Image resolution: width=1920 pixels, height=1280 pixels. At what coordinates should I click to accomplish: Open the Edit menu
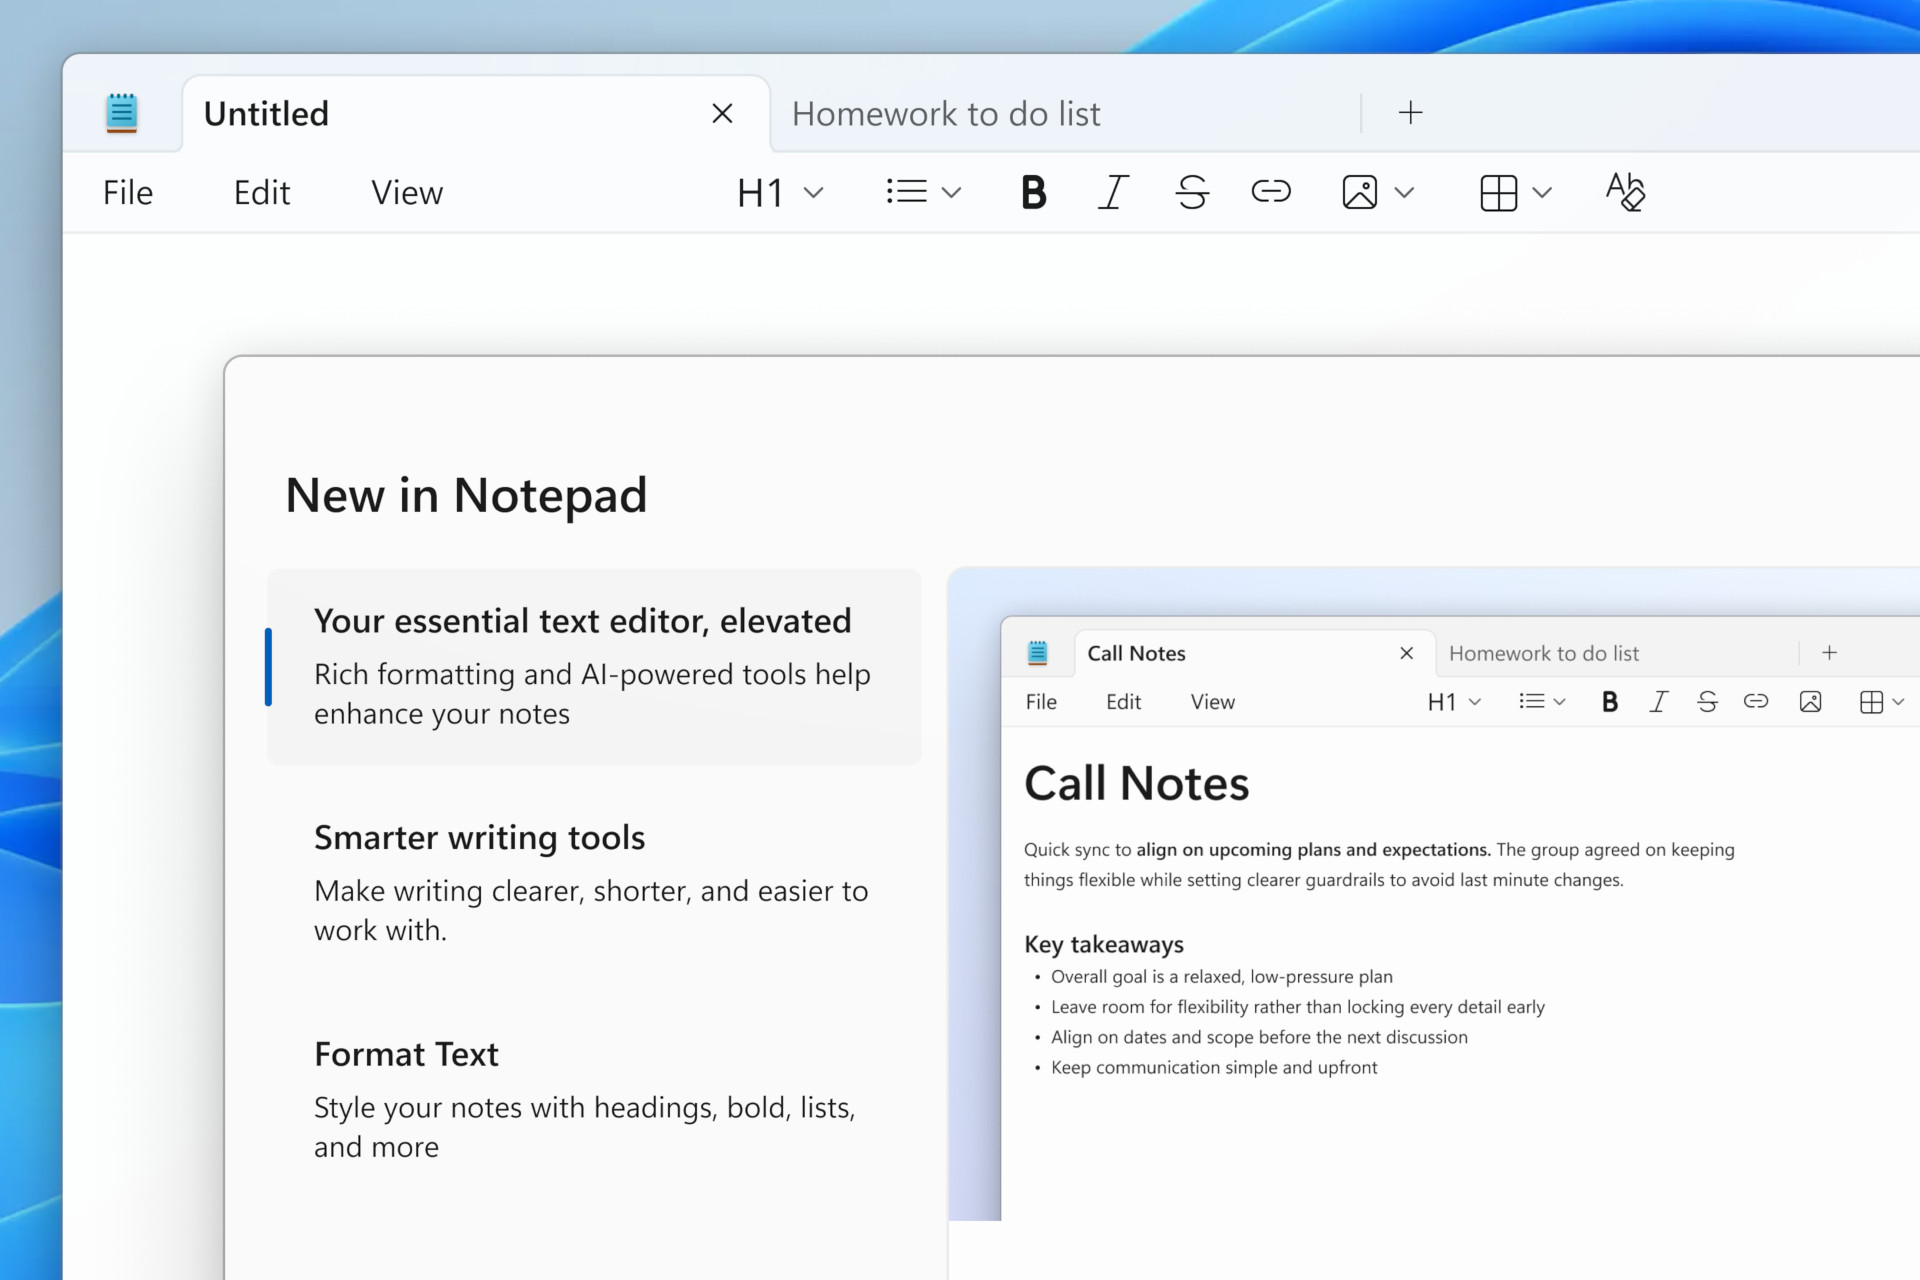pos(262,192)
